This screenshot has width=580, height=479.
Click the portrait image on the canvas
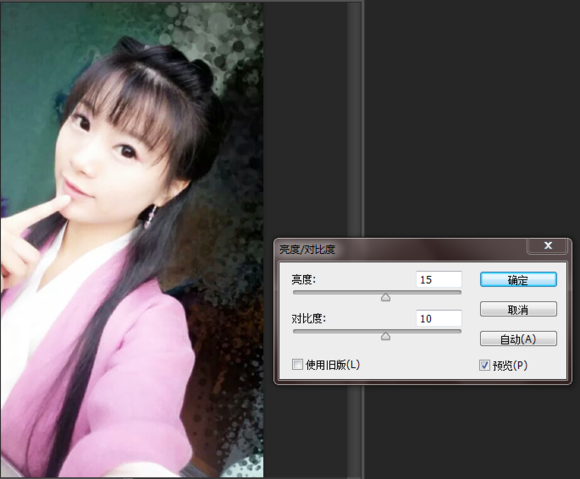[132, 240]
